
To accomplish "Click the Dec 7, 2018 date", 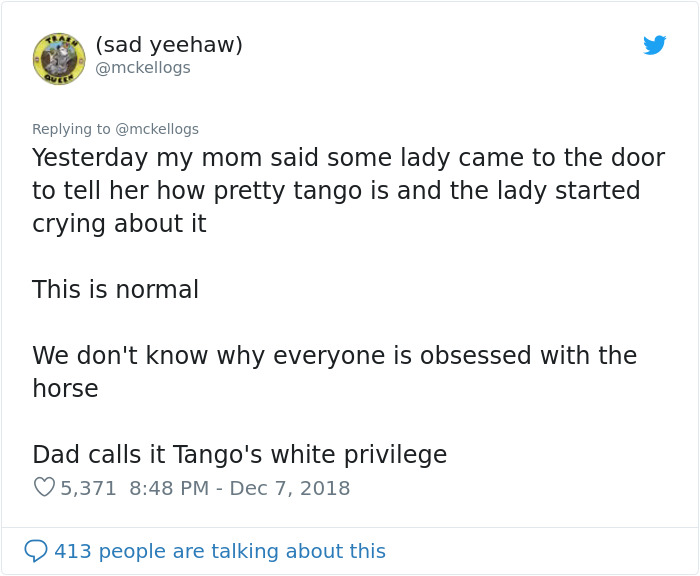I will tap(290, 488).
